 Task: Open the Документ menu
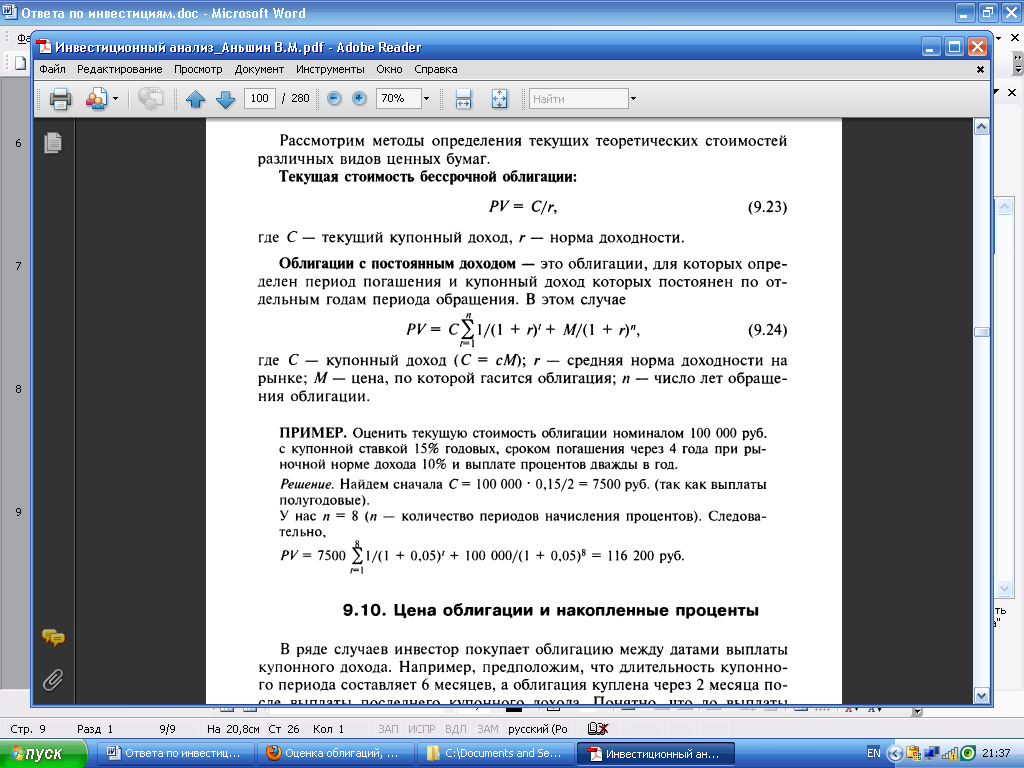click(x=259, y=69)
